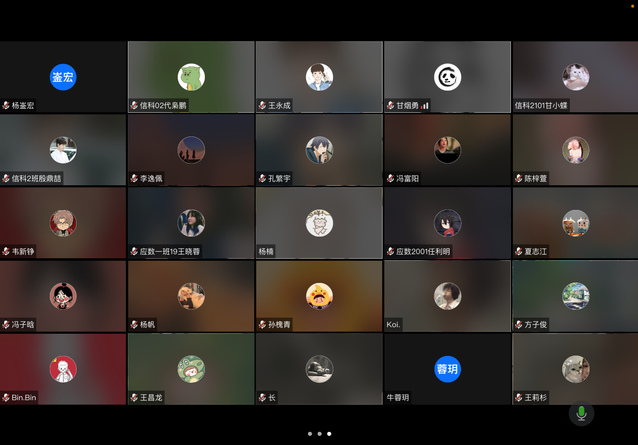638x445 pixels.
Task: Select the Koi. participant video tile
Action: (447, 296)
